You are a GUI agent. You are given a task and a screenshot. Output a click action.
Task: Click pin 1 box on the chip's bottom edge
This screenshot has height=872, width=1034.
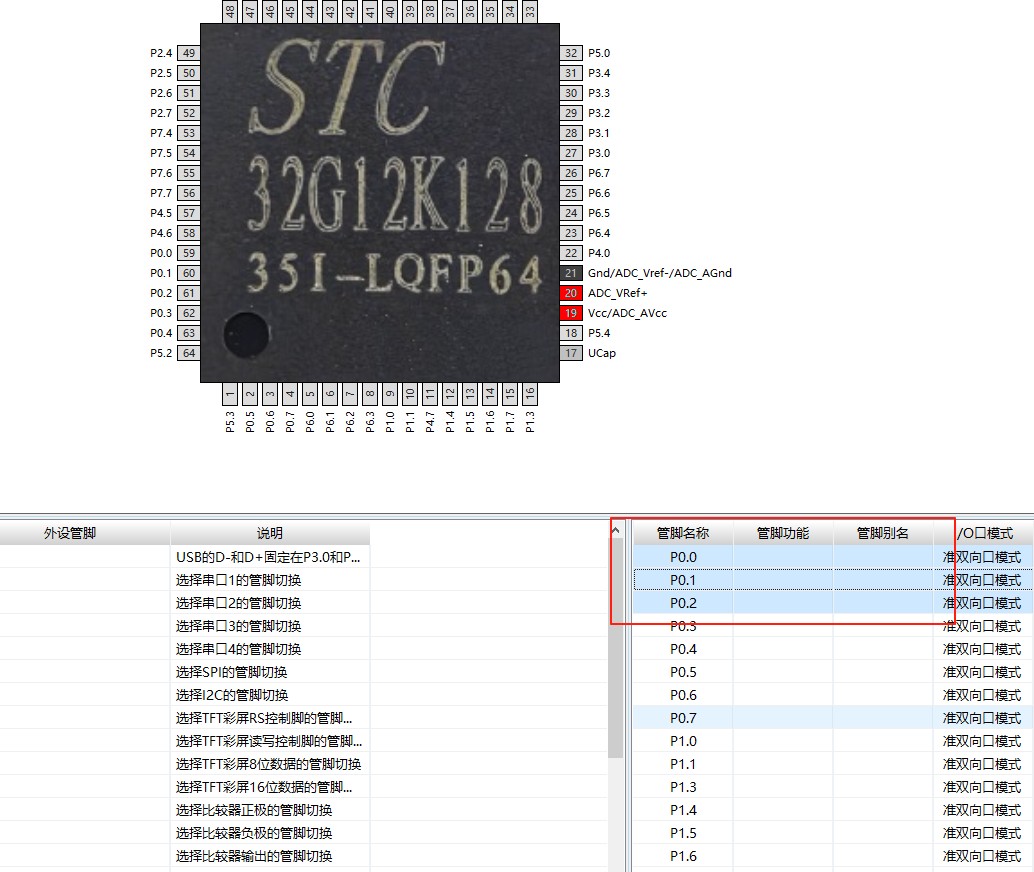pos(229,394)
